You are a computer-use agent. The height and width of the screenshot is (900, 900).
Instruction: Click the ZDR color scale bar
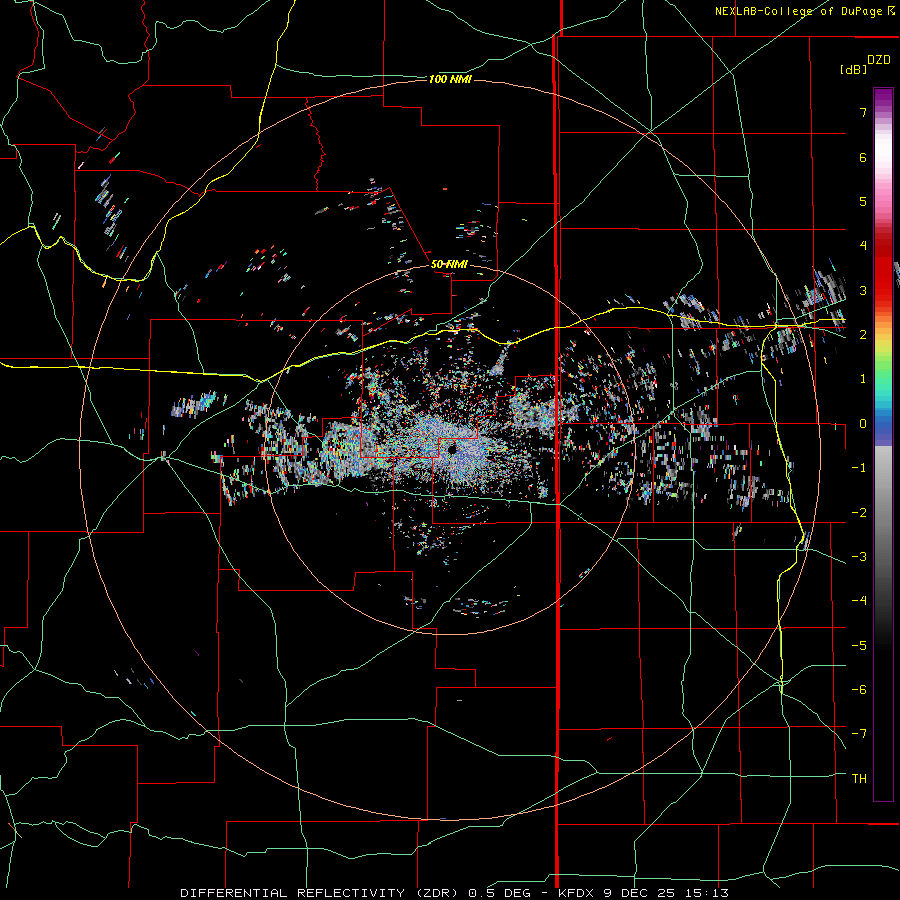pyautogui.click(x=883, y=444)
